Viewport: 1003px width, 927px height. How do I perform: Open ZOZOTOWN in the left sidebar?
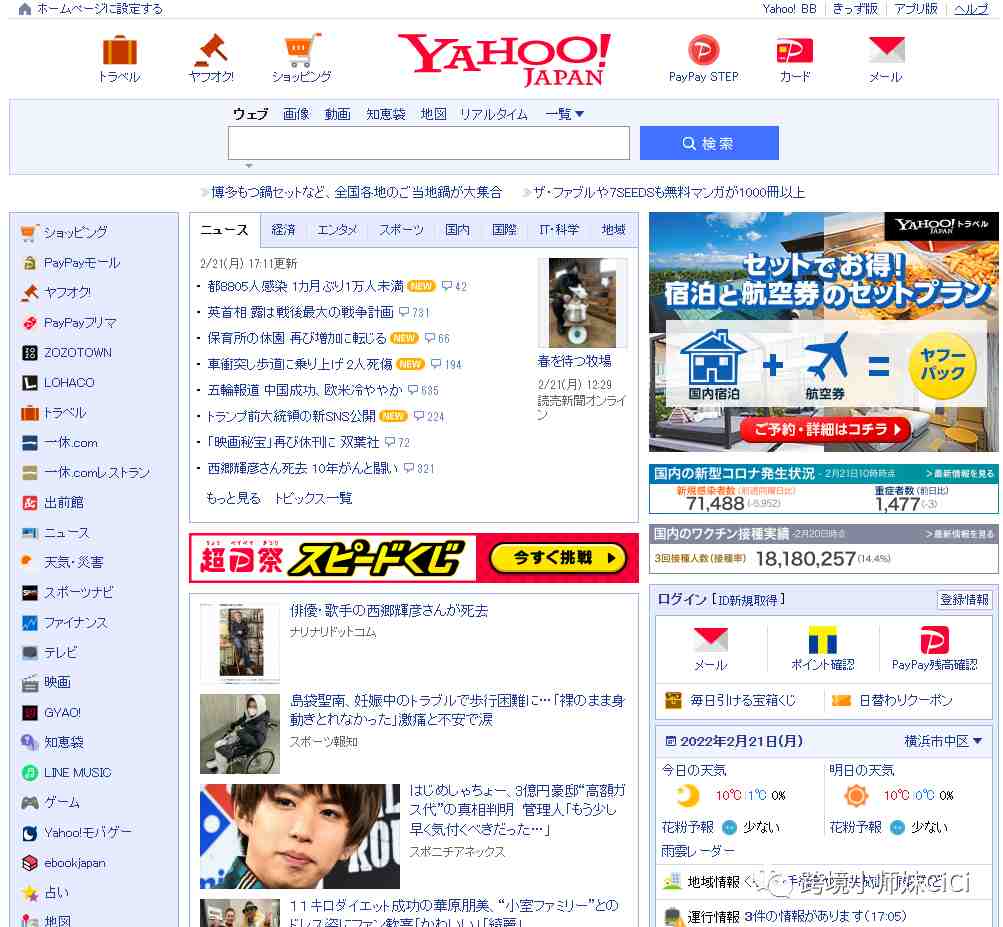click(x=77, y=353)
